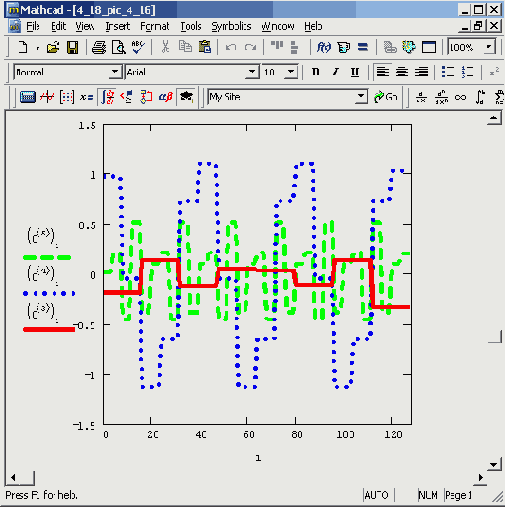The image size is (505, 507).
Task: Insert unit icon
Action: pyautogui.click(x=343, y=47)
